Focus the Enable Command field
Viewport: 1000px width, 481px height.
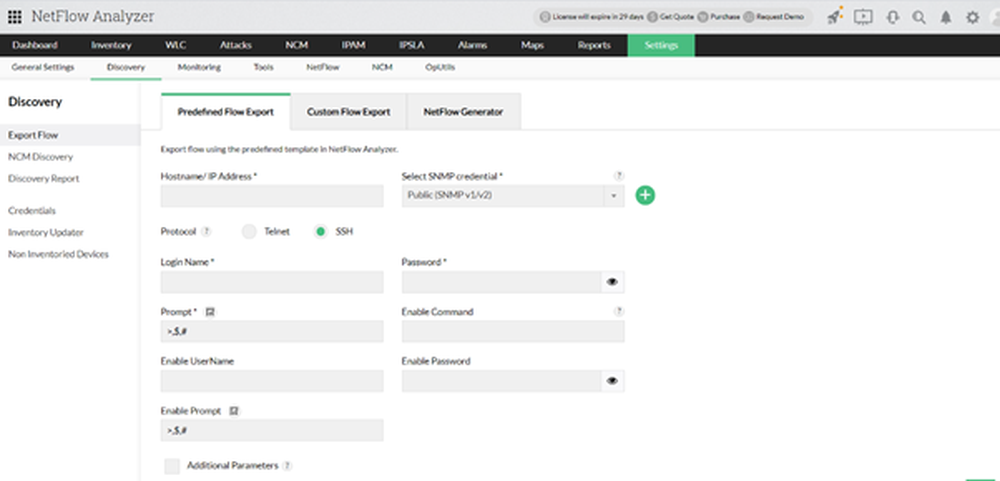[x=513, y=332]
